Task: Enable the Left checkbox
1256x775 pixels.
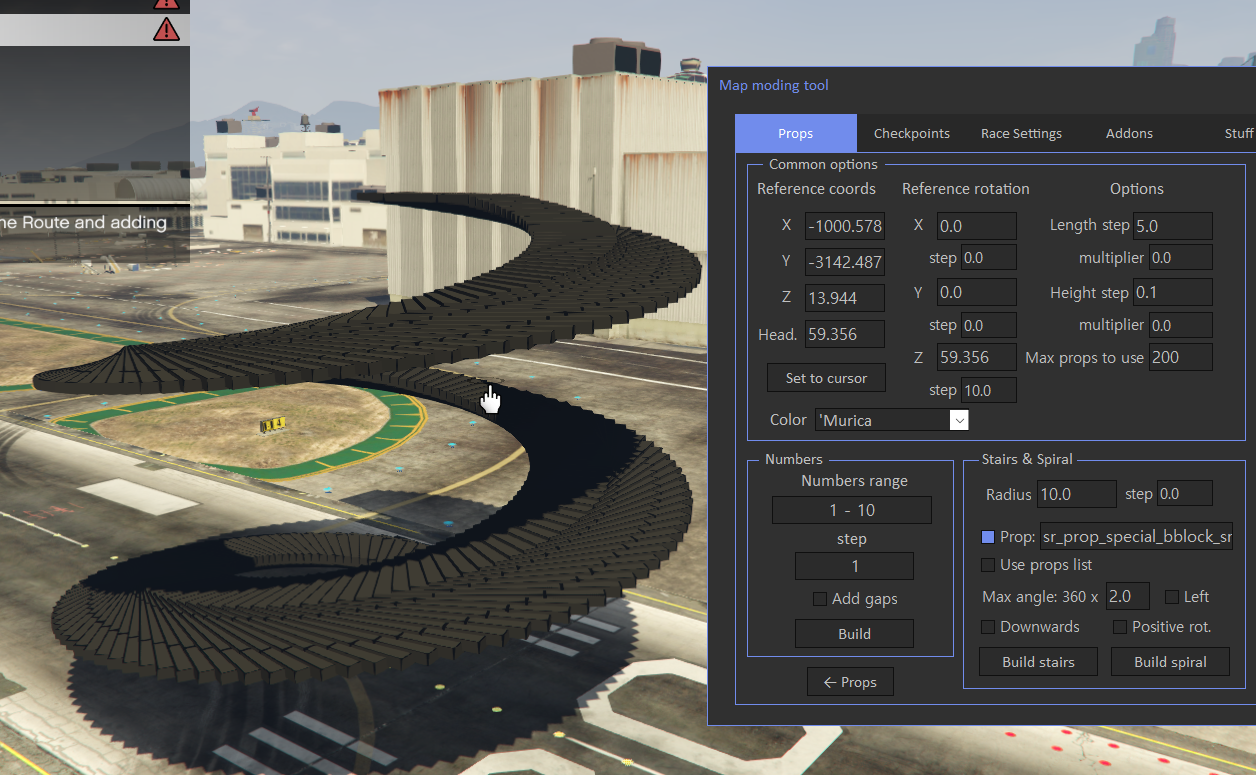Action: [1172, 597]
